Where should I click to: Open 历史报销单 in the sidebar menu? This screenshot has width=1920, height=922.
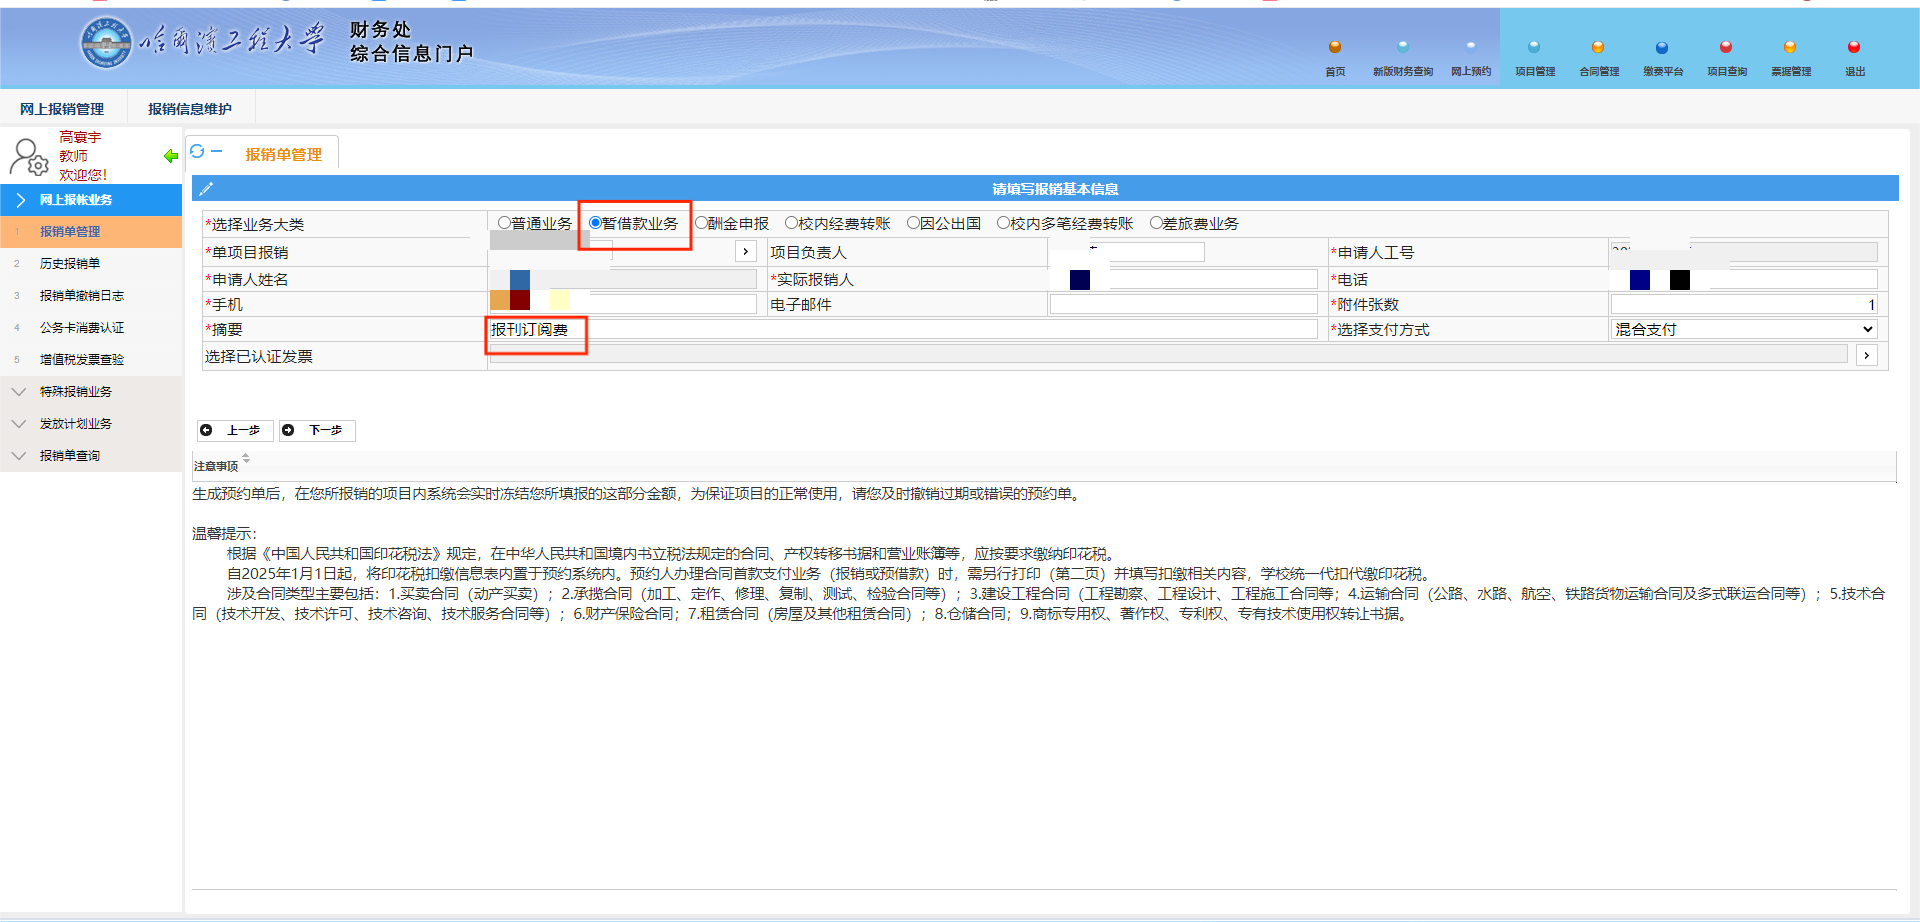click(70, 264)
